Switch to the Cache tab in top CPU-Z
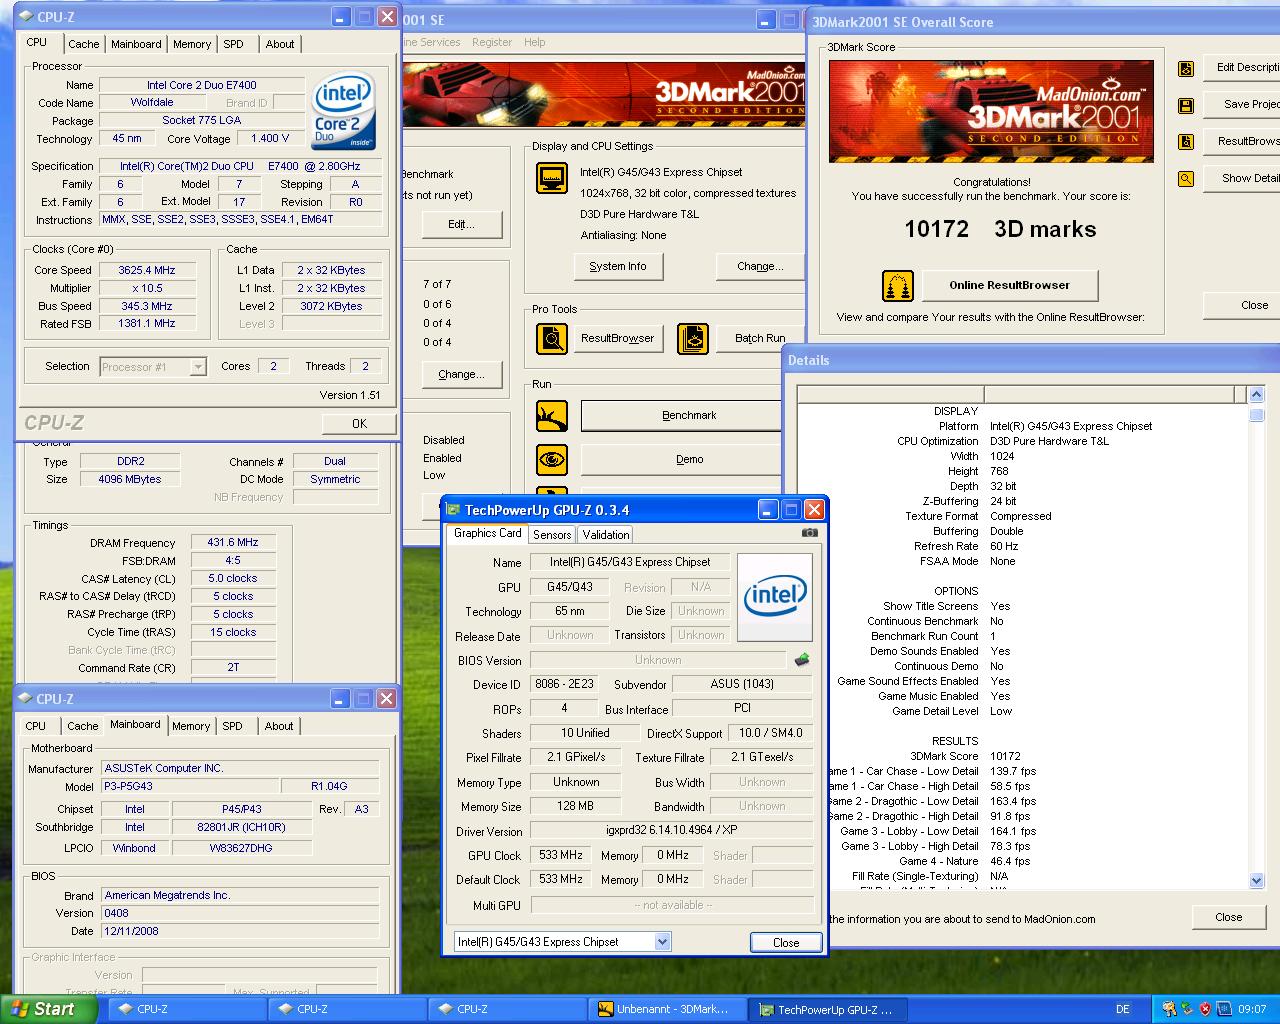 click(84, 44)
